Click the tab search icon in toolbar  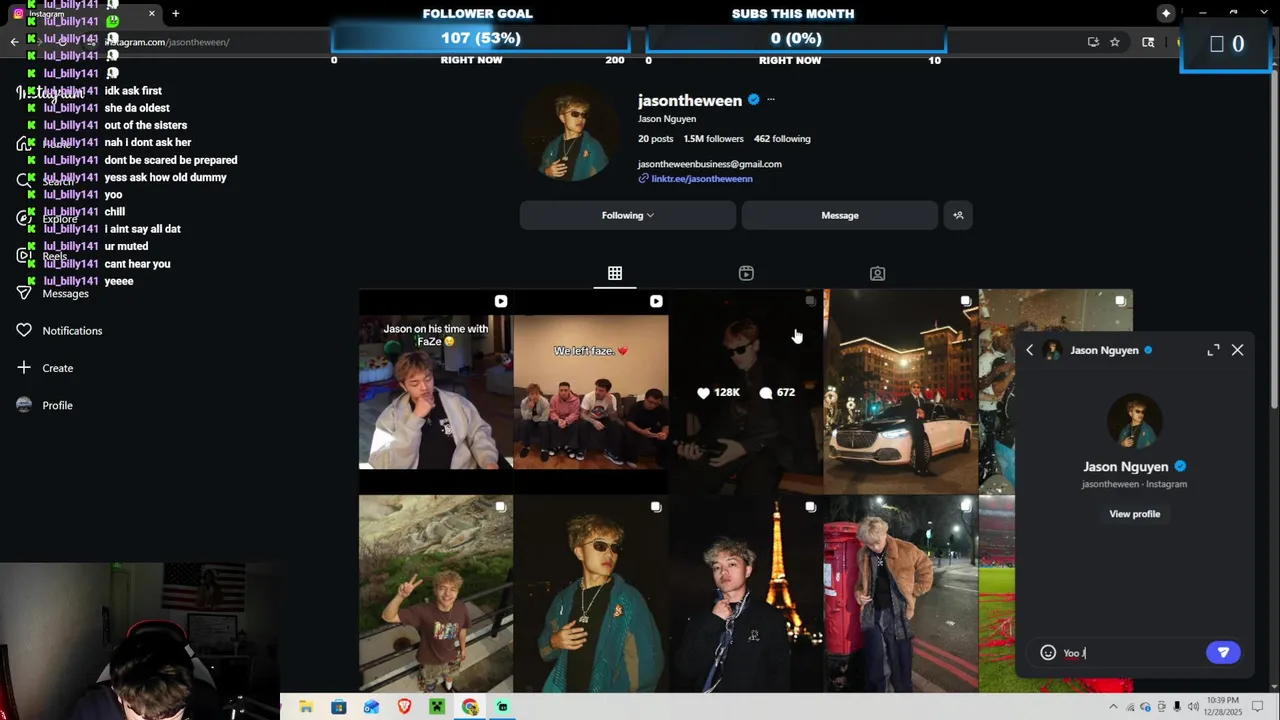coord(1148,42)
